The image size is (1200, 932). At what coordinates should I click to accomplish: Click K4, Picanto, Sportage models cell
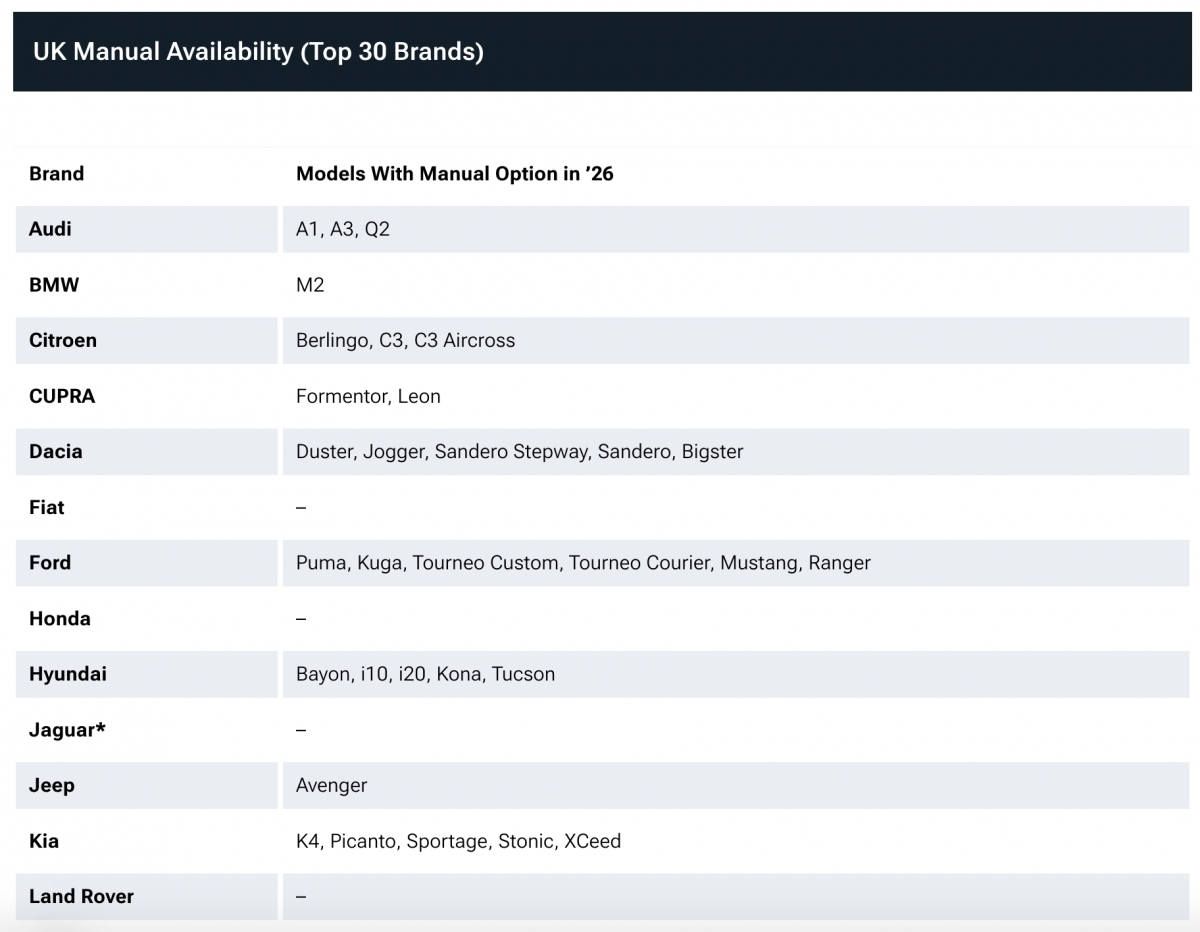tap(458, 841)
